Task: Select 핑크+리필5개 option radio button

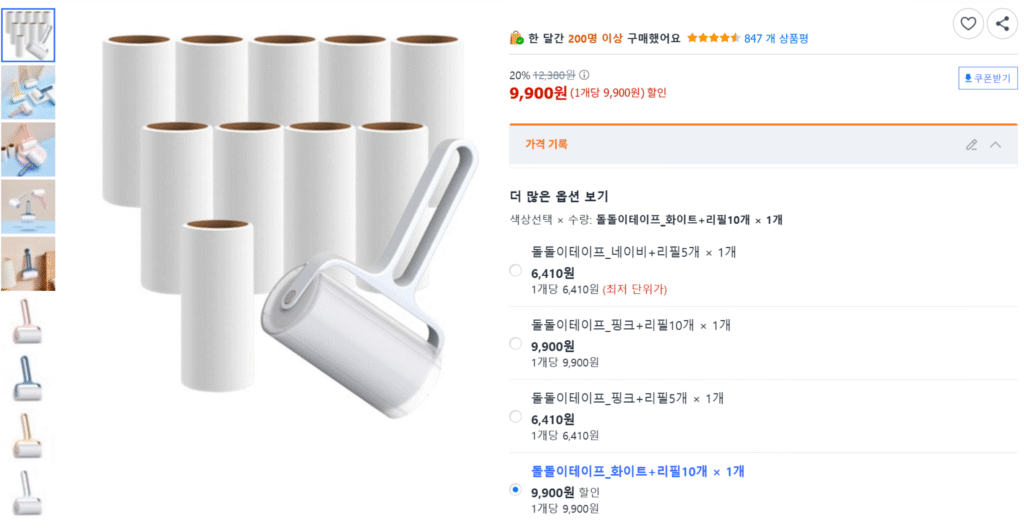Action: (516, 416)
